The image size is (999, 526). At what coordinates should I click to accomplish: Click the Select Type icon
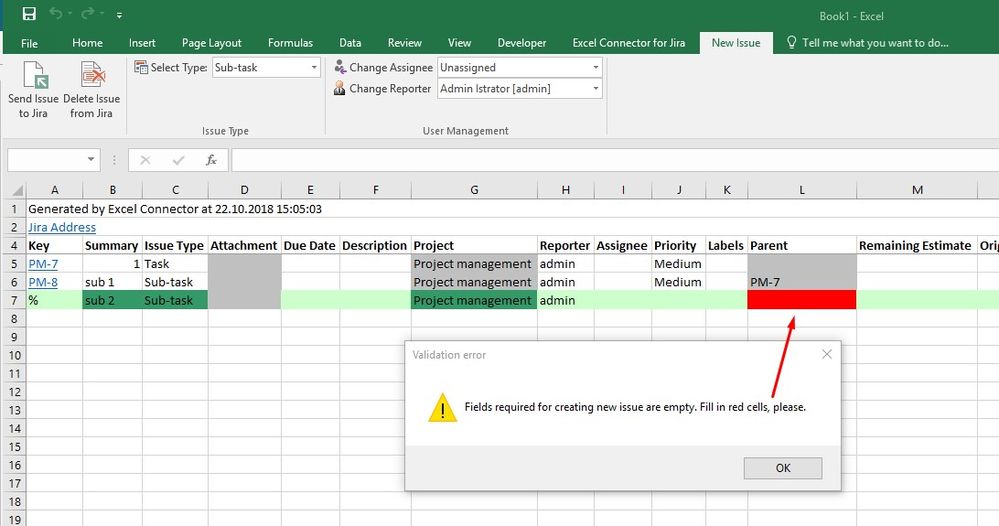tap(141, 67)
